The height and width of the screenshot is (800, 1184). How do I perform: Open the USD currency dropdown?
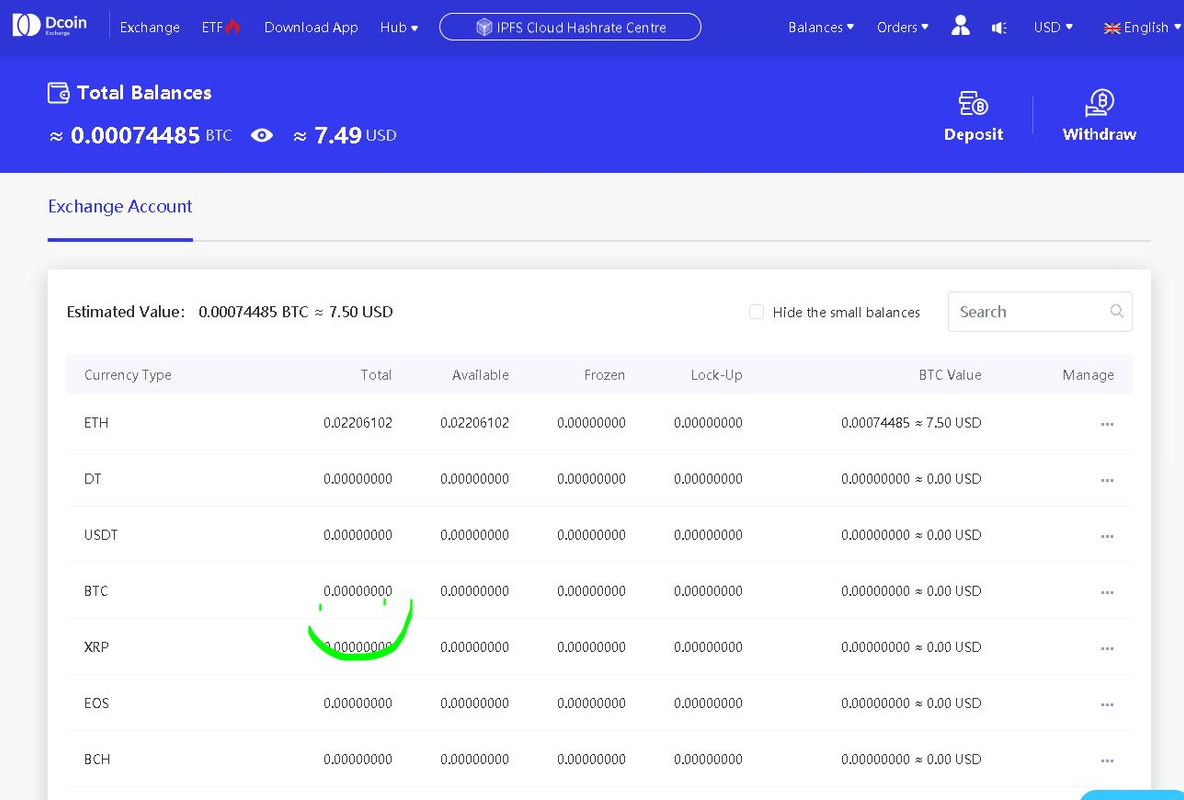pyautogui.click(x=1053, y=27)
